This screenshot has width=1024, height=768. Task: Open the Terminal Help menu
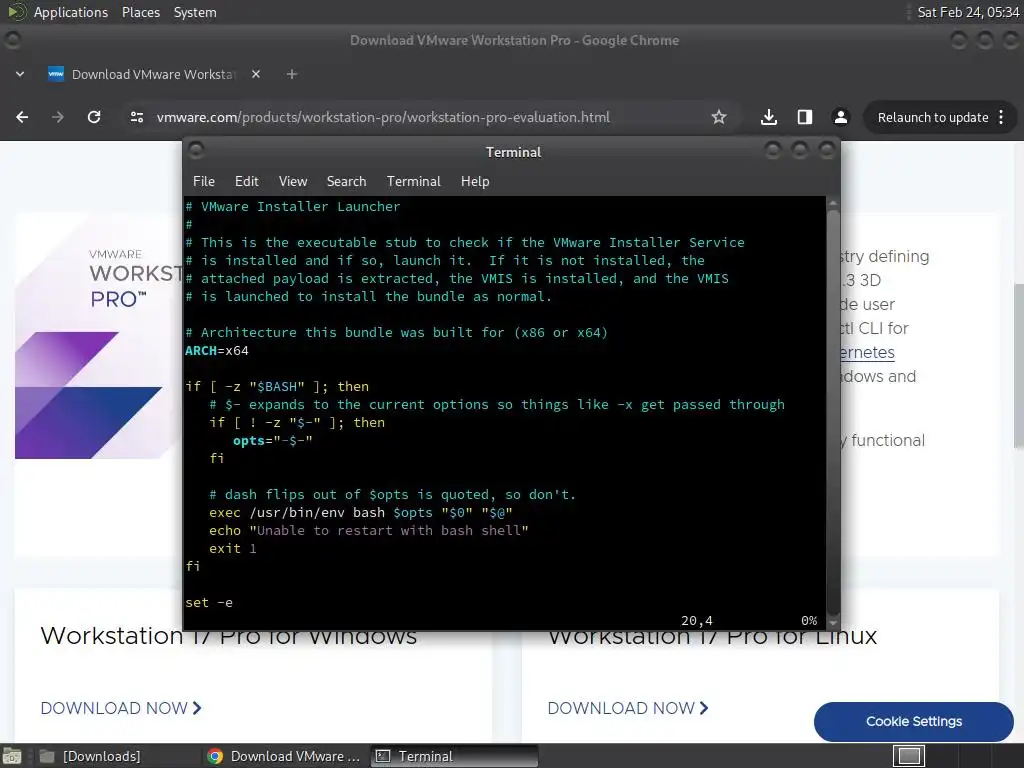(x=475, y=182)
